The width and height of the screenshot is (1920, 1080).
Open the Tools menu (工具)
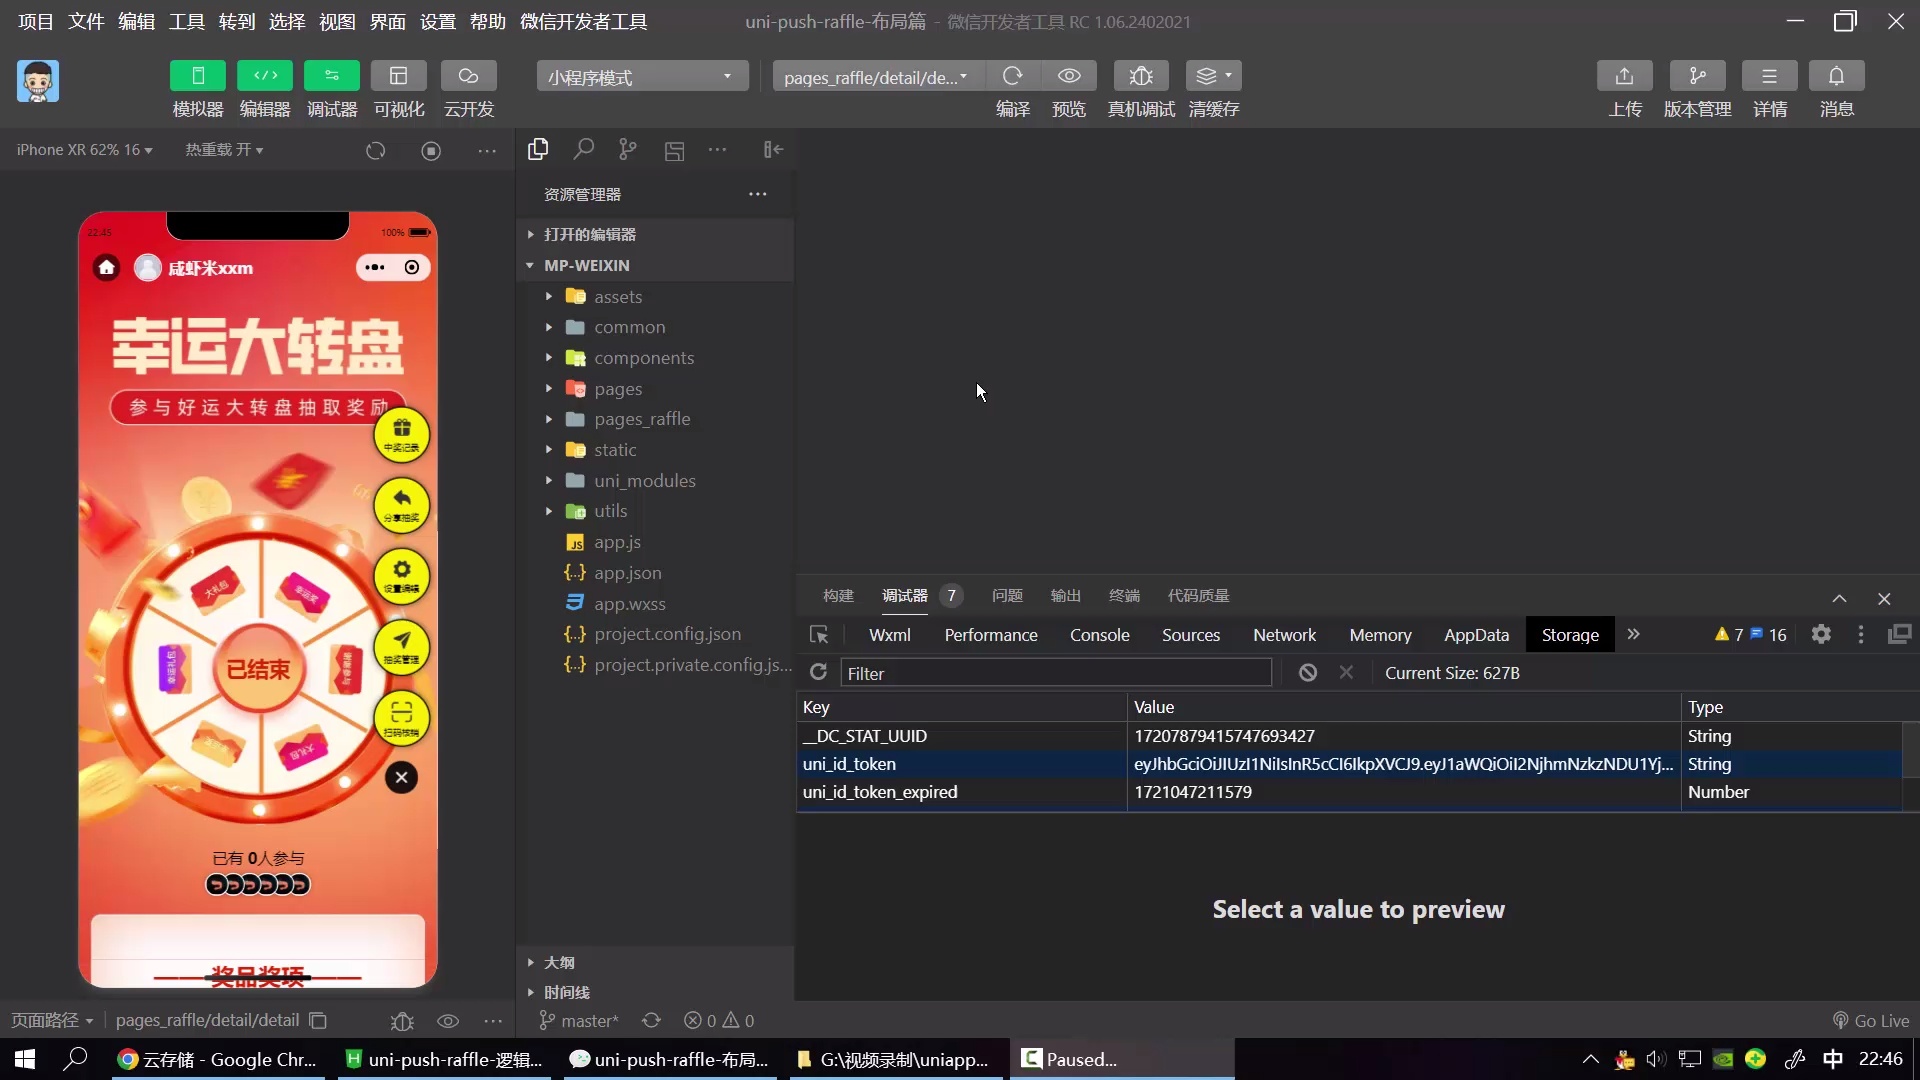(x=186, y=22)
